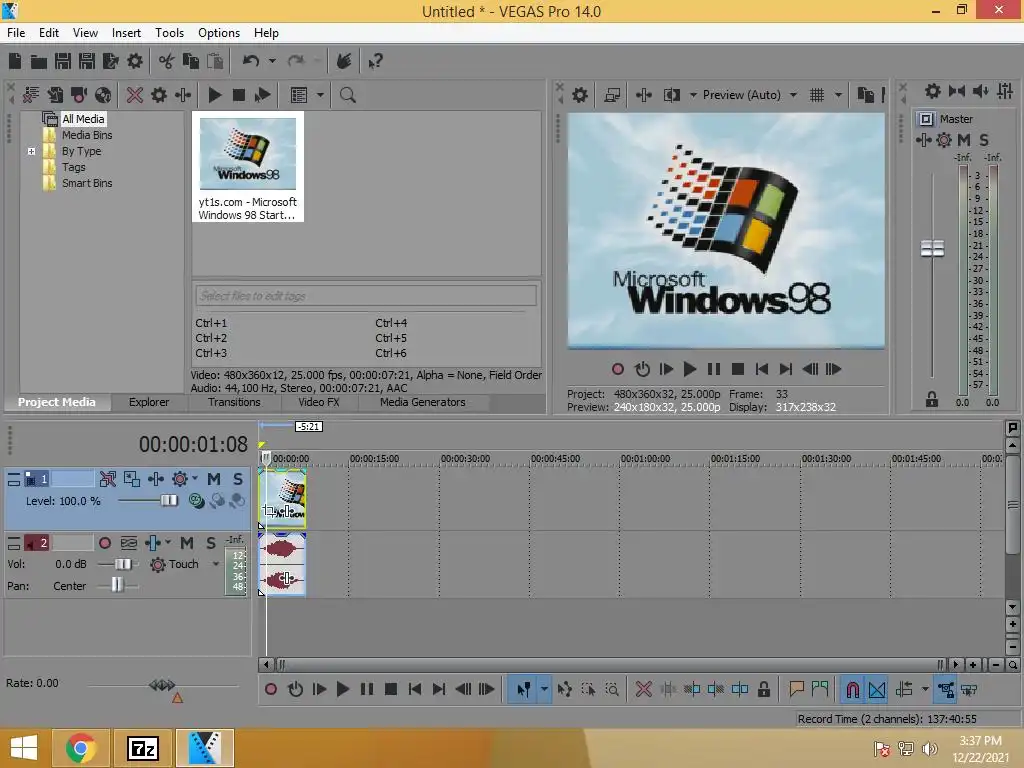Open the Tools menu

tap(169, 33)
